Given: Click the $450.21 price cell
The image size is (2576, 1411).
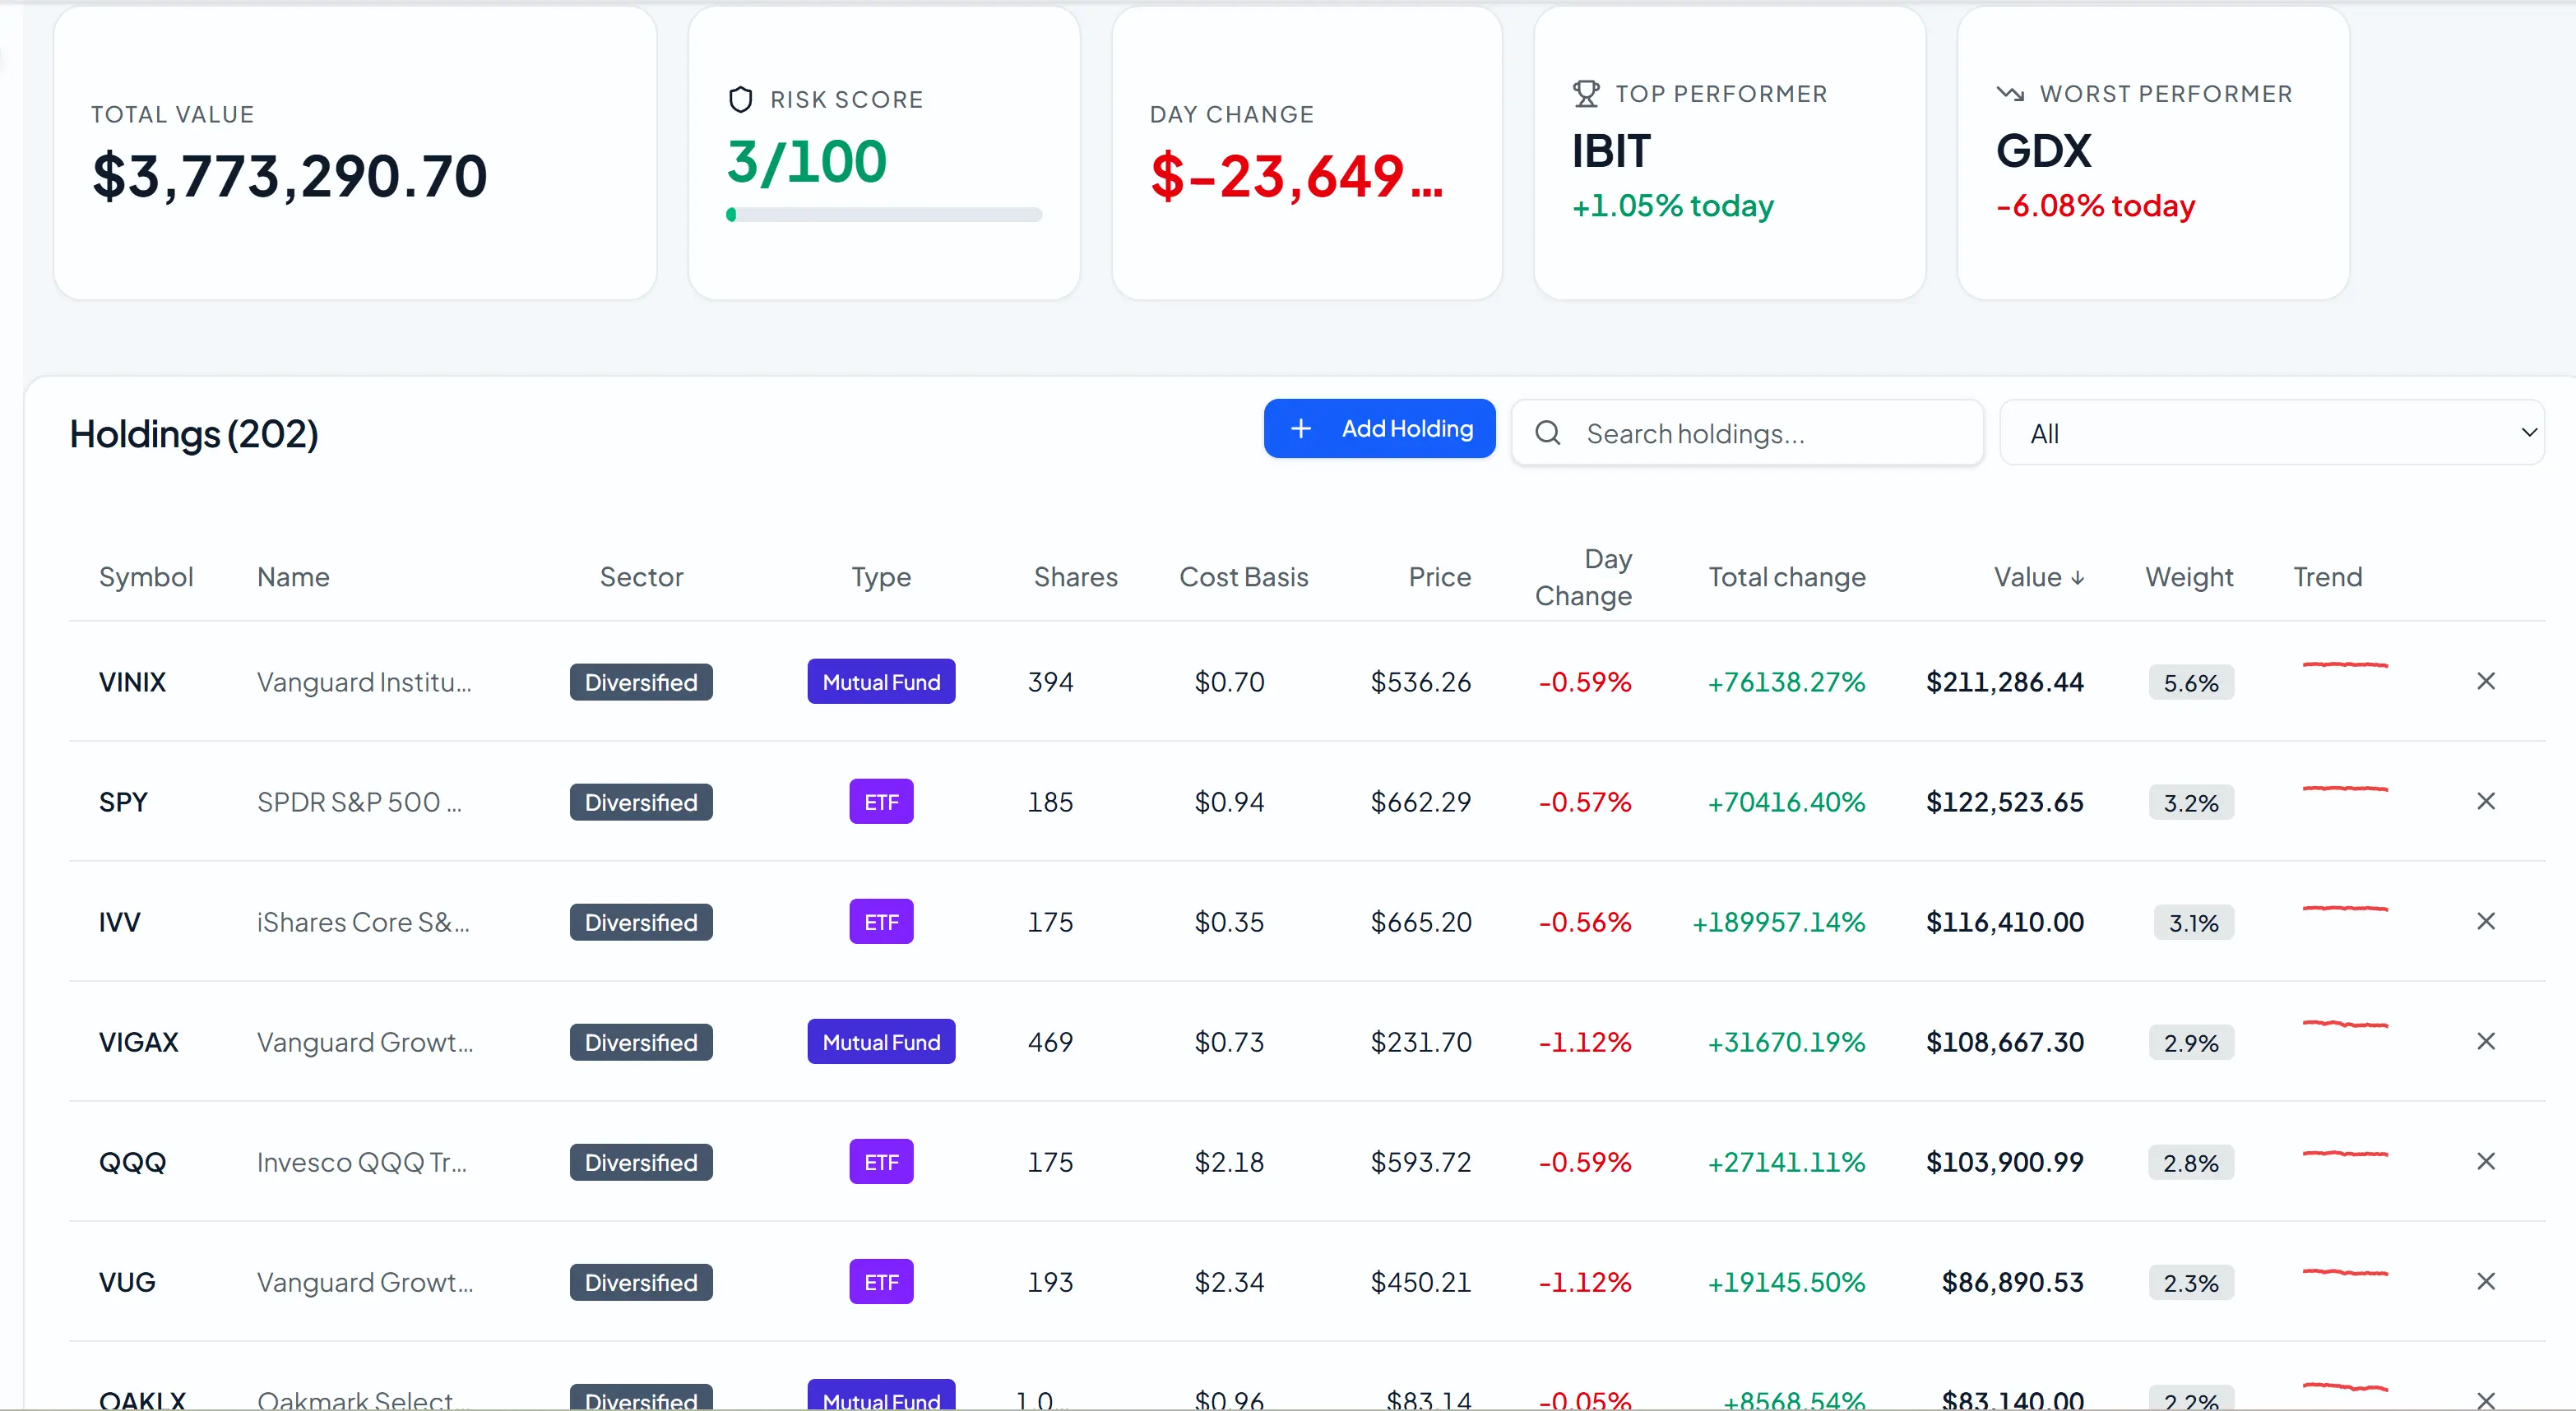Looking at the screenshot, I should coord(1420,1282).
